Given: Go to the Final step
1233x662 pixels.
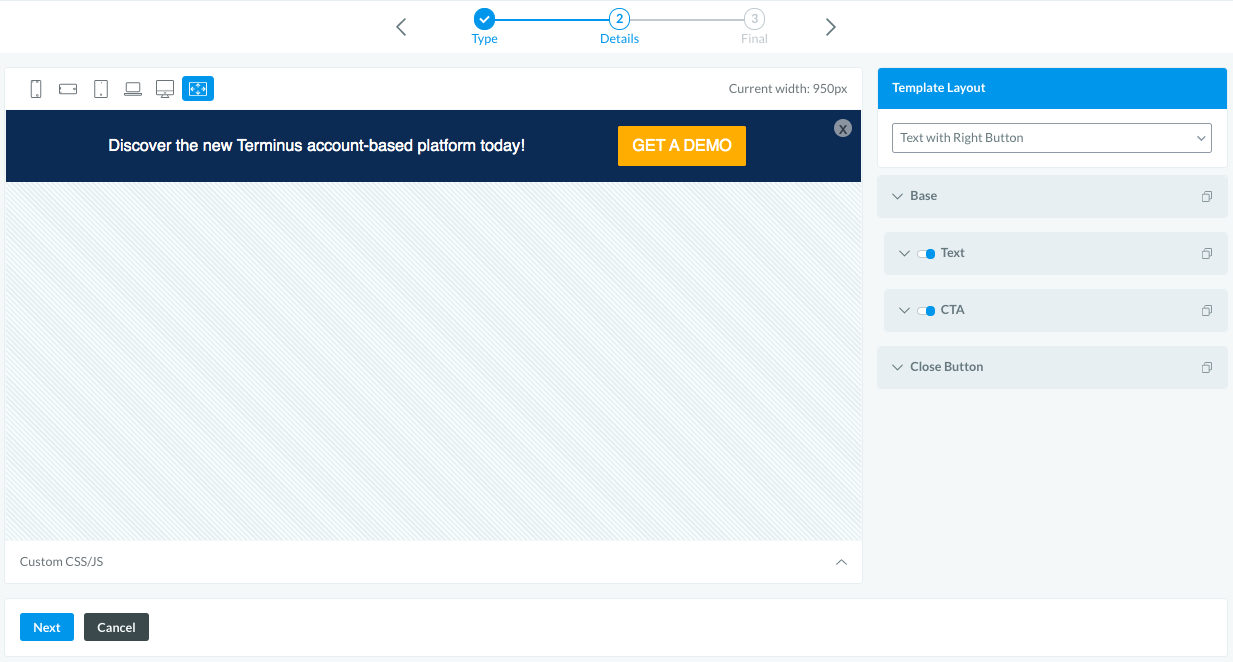Looking at the screenshot, I should click(755, 27).
